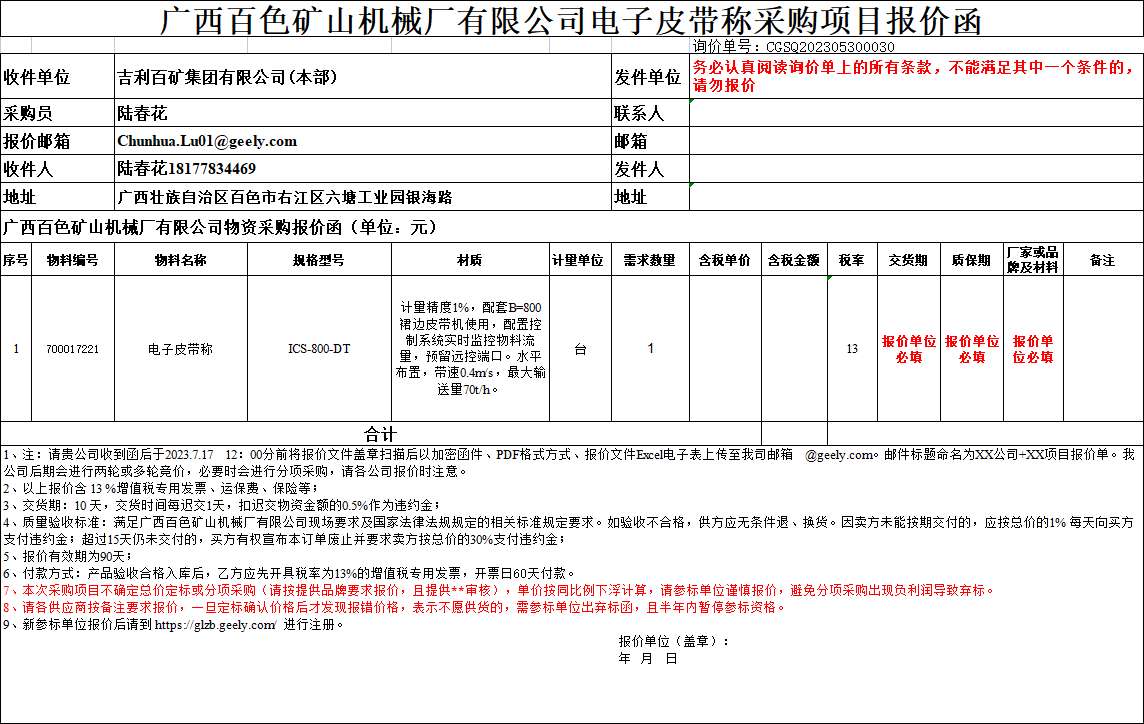1144x724 pixels.
Task: Select the 发件单位 label cell
Action: (x=648, y=77)
